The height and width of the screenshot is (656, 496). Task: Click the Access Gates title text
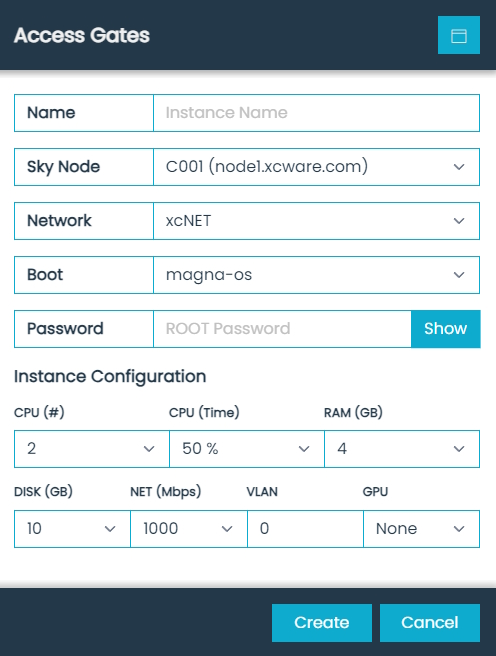tap(82, 35)
